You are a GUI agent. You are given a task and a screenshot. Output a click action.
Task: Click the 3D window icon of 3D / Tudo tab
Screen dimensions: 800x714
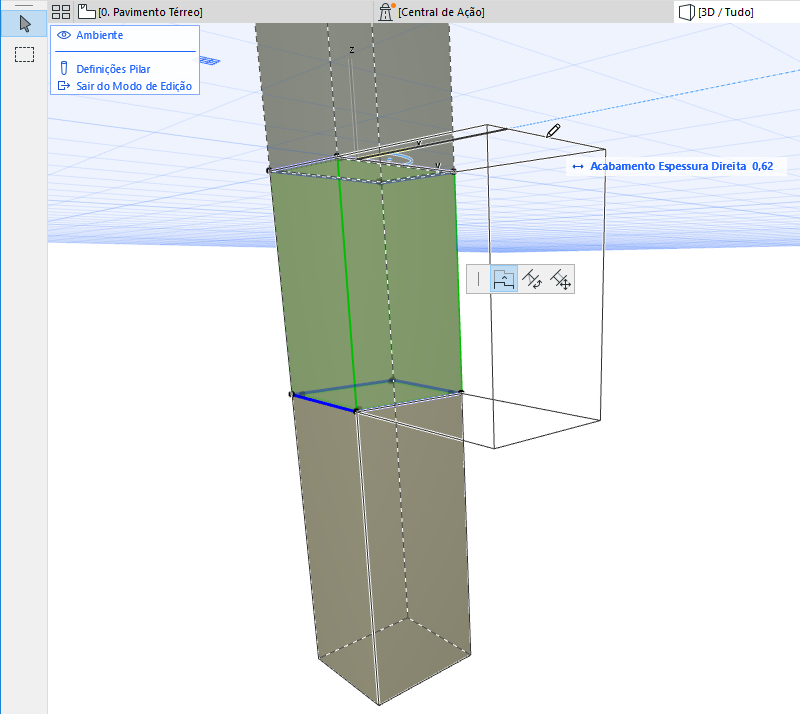[687, 12]
